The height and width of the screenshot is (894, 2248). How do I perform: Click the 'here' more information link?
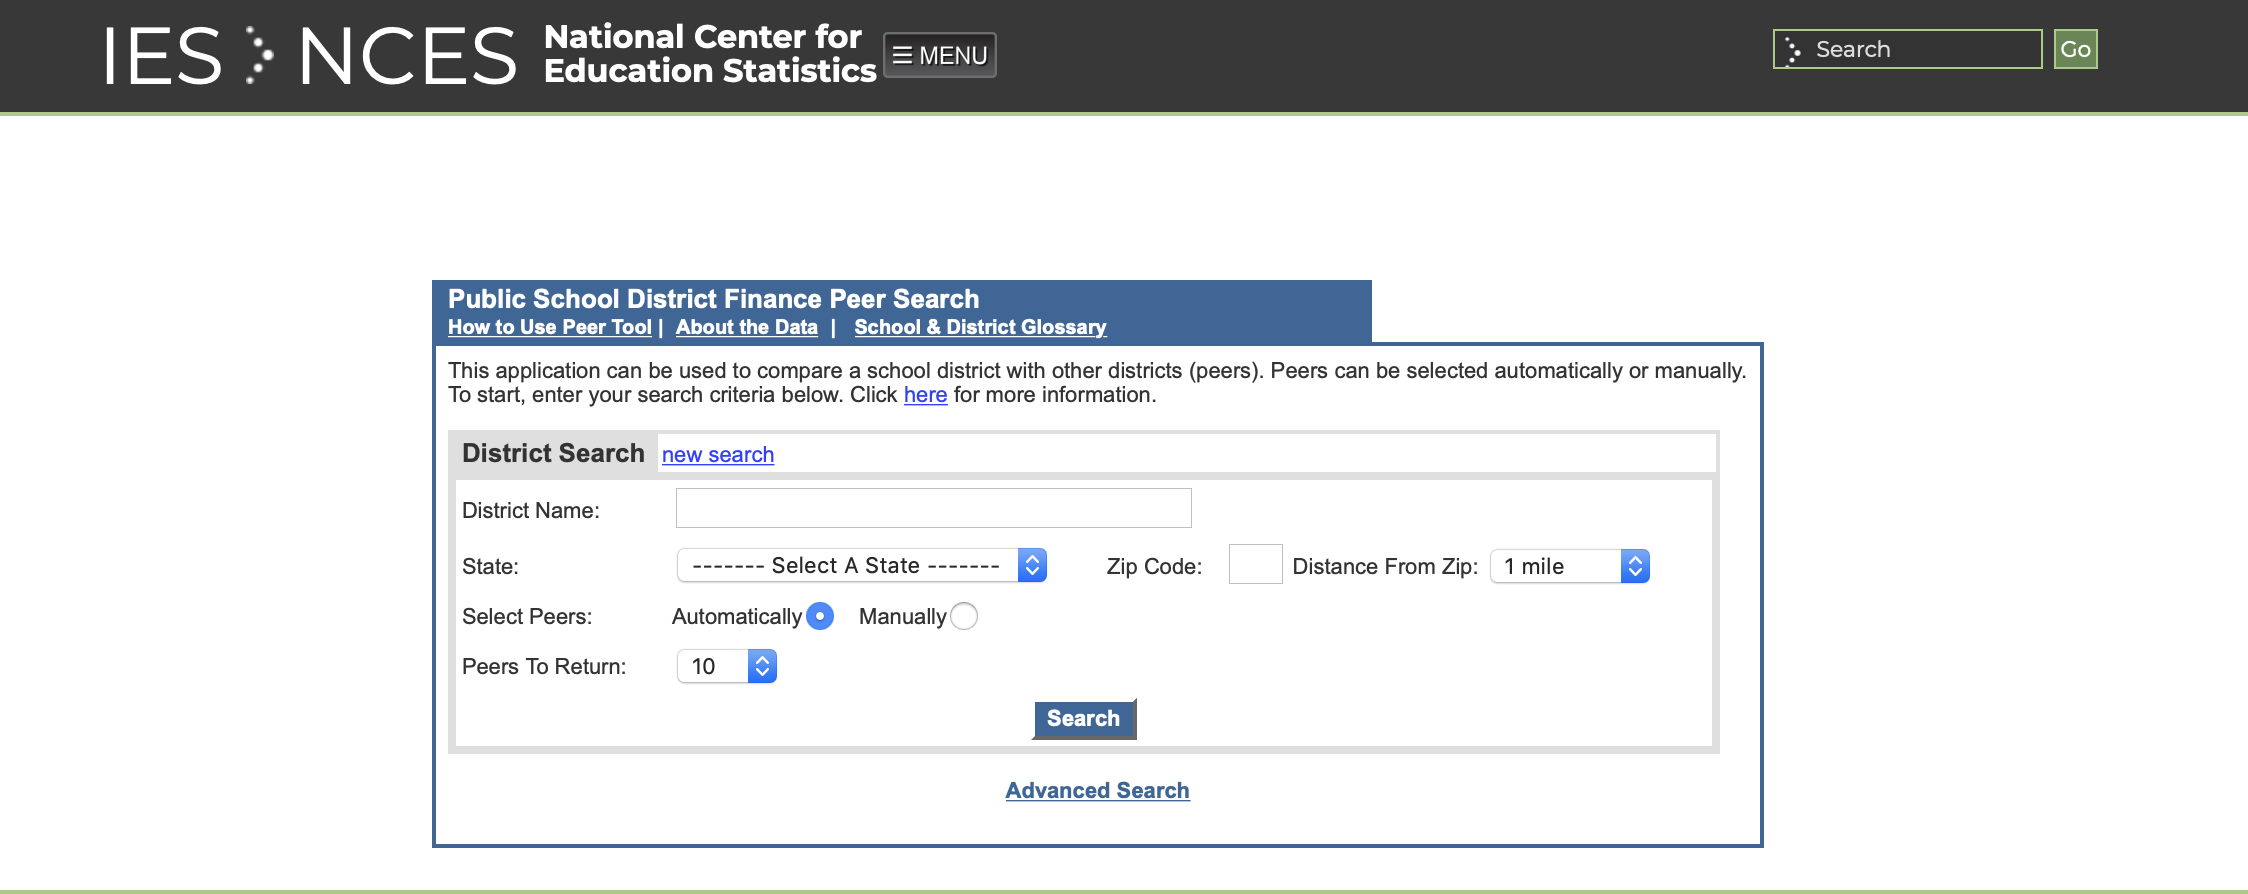coord(925,395)
